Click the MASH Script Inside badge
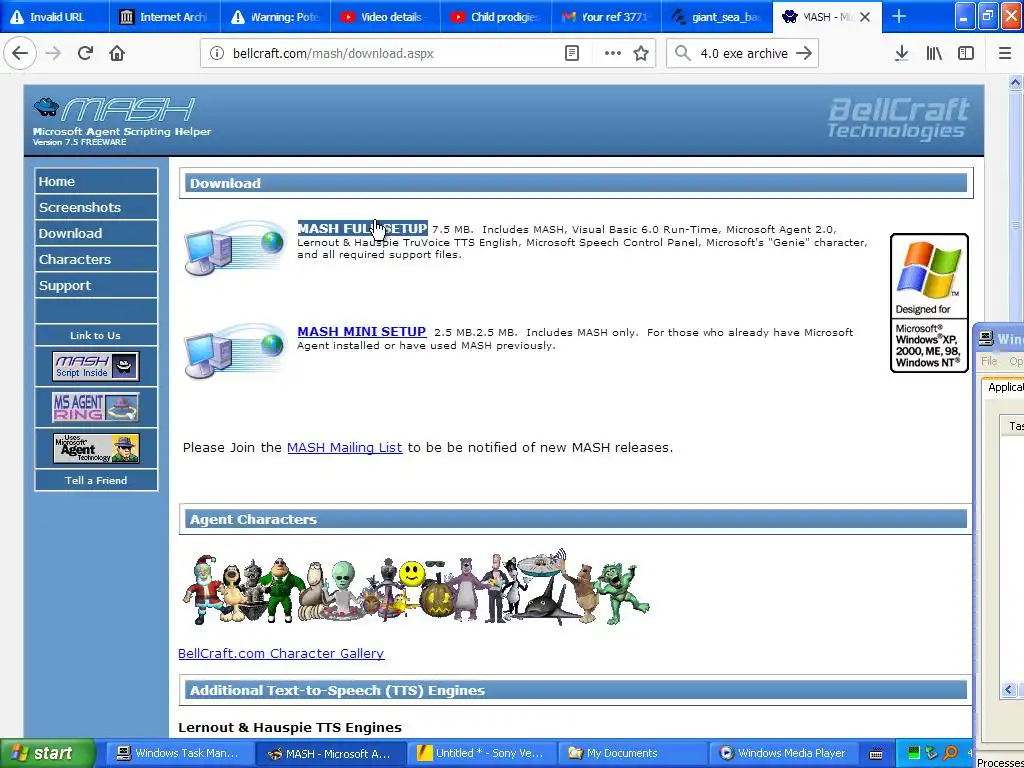This screenshot has height=768, width=1024. (95, 366)
